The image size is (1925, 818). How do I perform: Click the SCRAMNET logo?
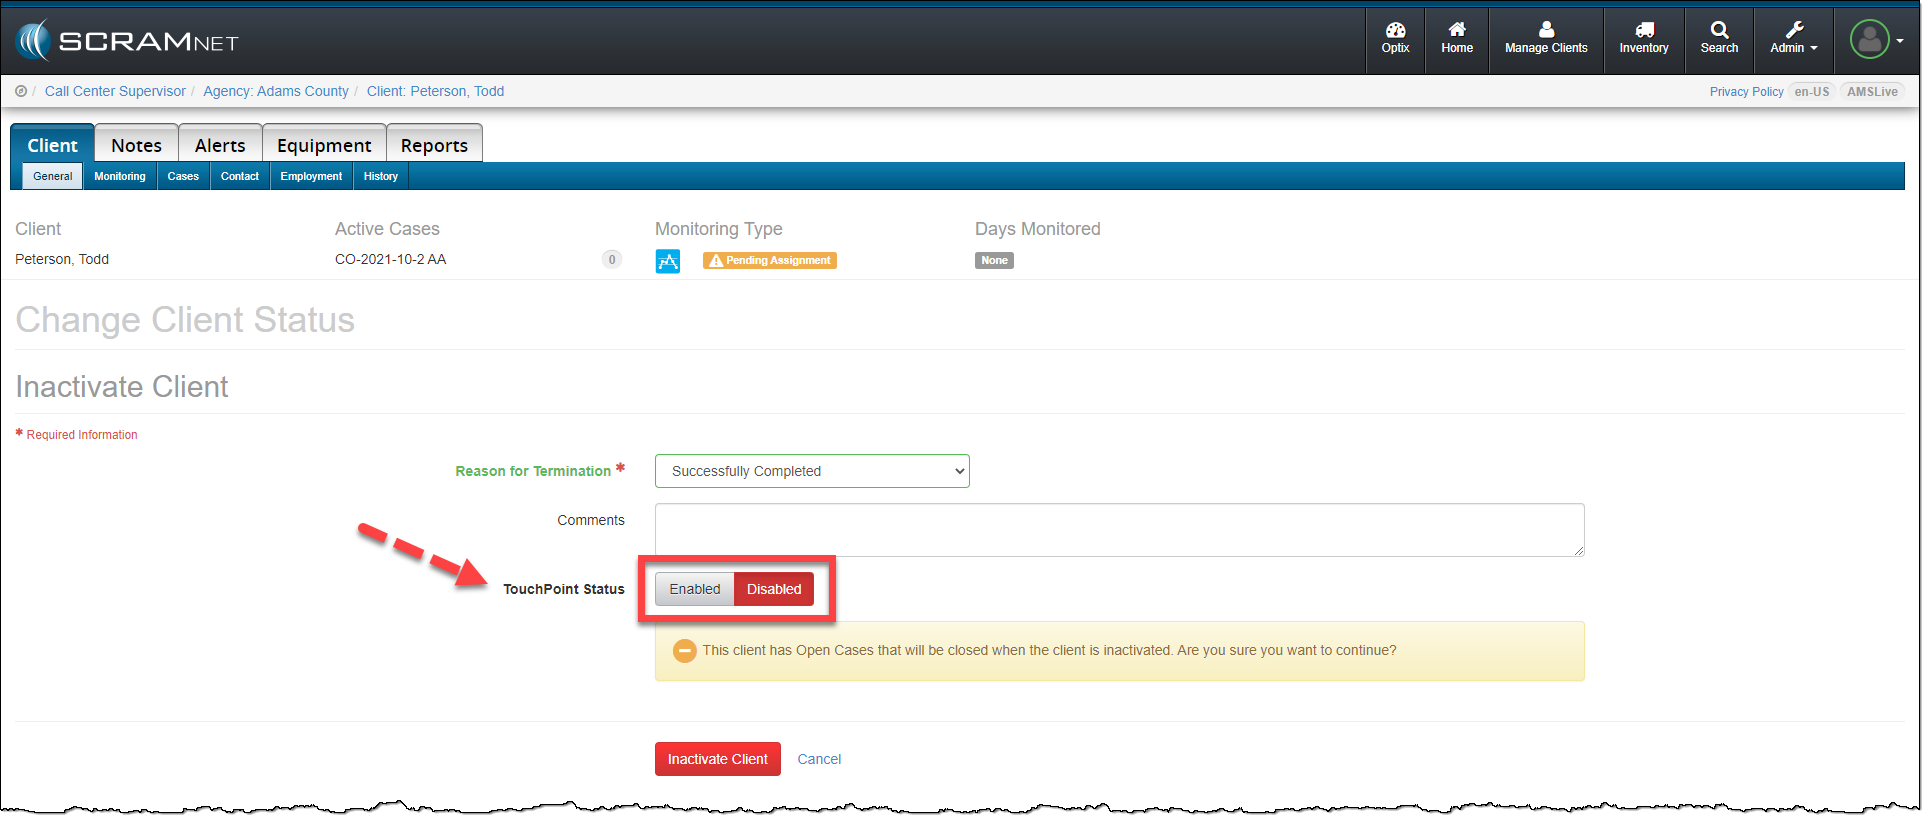128,41
